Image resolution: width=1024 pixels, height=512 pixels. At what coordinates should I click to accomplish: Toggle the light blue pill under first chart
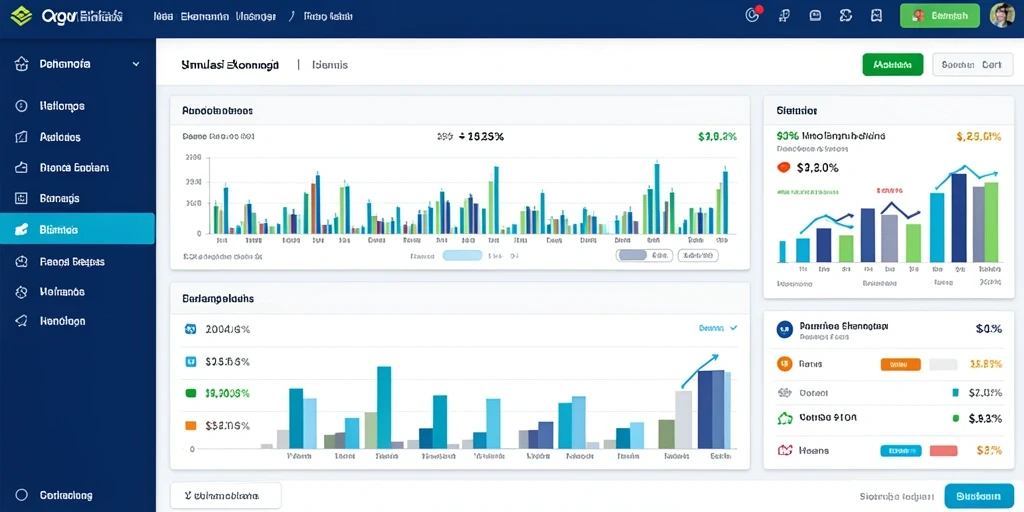[462, 256]
